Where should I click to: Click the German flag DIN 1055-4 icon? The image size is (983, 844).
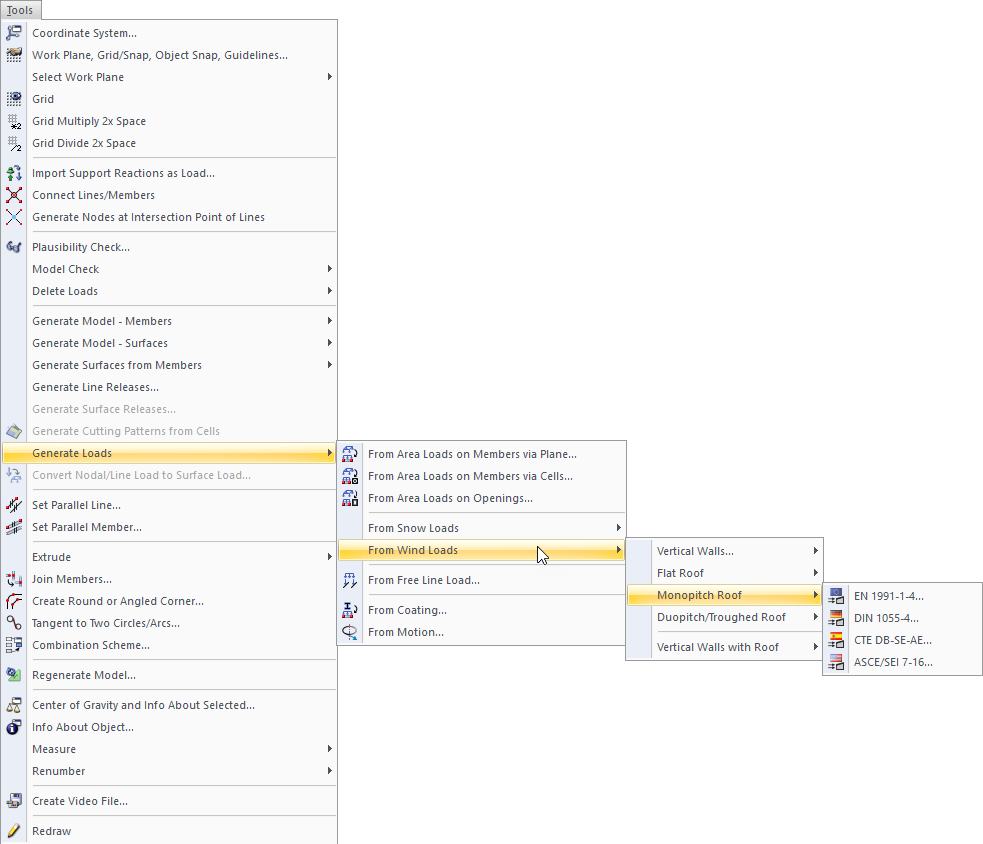pyautogui.click(x=837, y=618)
